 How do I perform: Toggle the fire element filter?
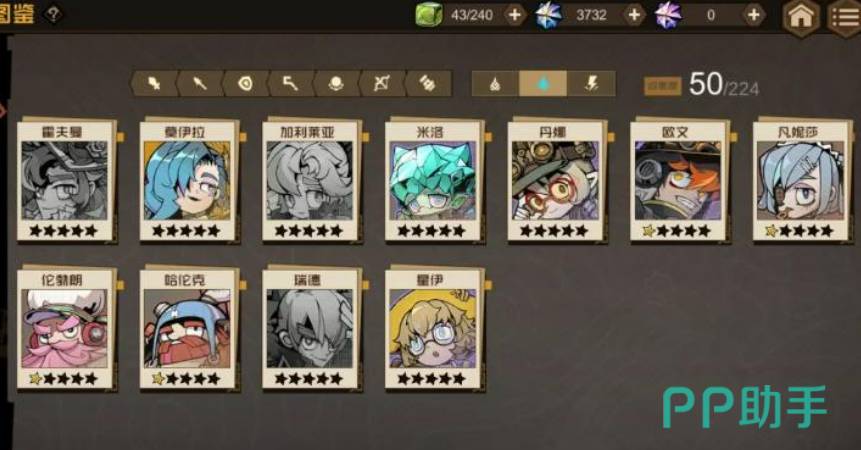[495, 84]
